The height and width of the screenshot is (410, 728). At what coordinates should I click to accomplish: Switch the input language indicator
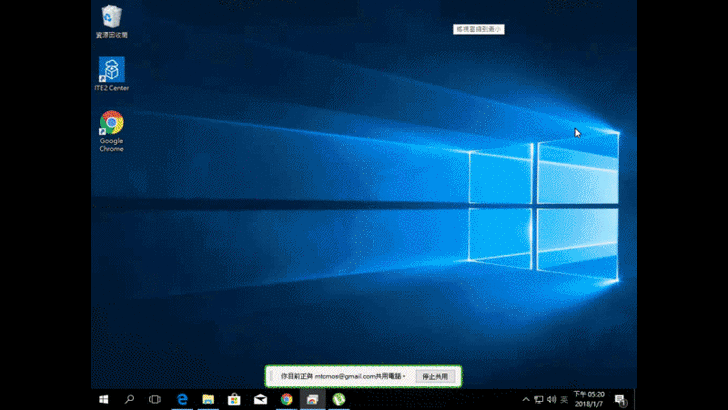pos(564,399)
